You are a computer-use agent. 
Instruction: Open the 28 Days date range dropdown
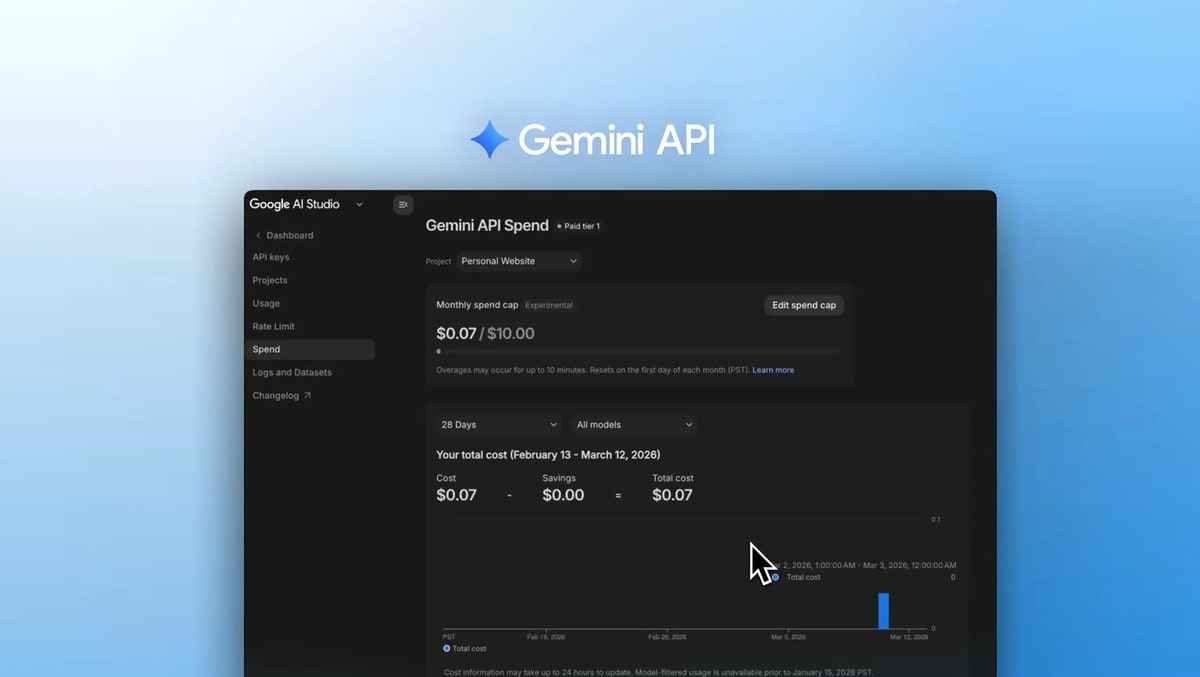pos(497,424)
